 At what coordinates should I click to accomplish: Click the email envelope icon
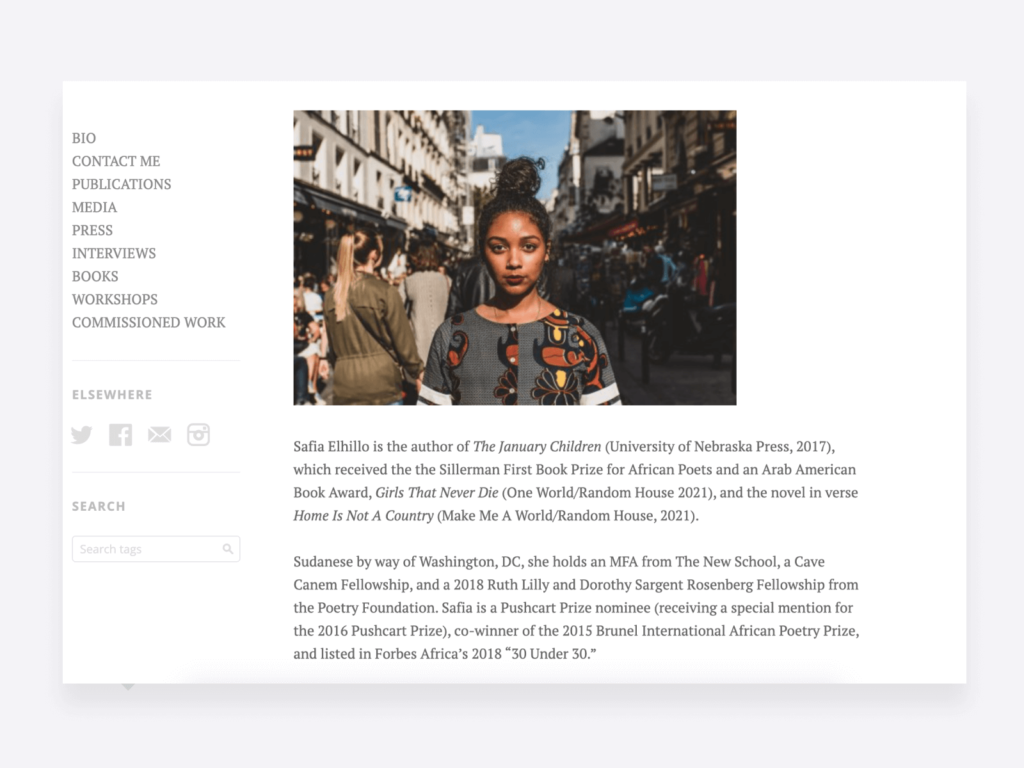click(x=159, y=435)
